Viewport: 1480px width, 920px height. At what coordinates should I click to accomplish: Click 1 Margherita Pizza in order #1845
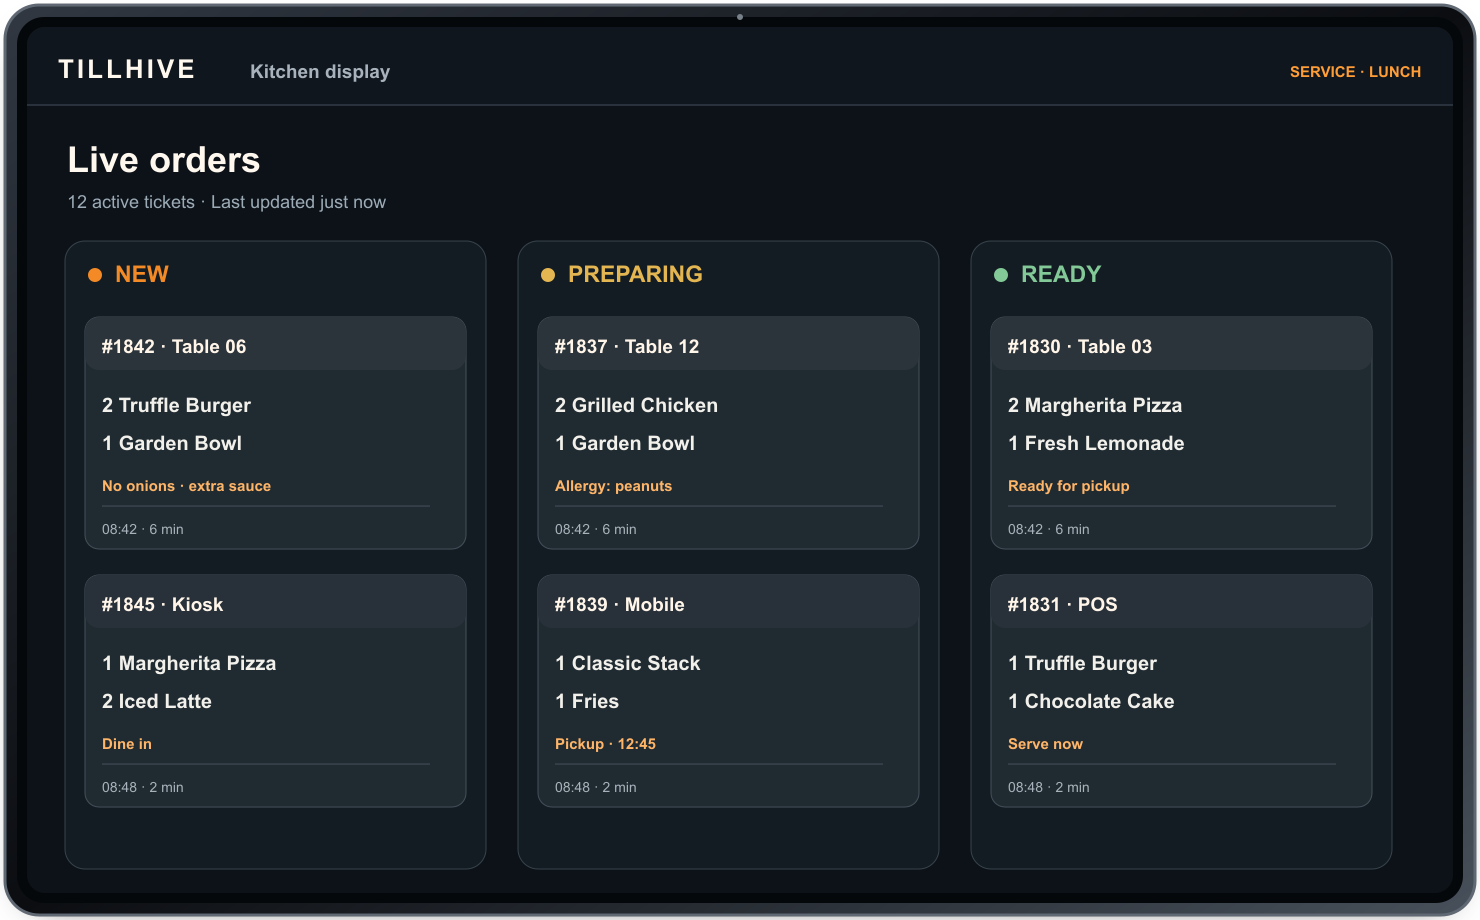click(189, 663)
